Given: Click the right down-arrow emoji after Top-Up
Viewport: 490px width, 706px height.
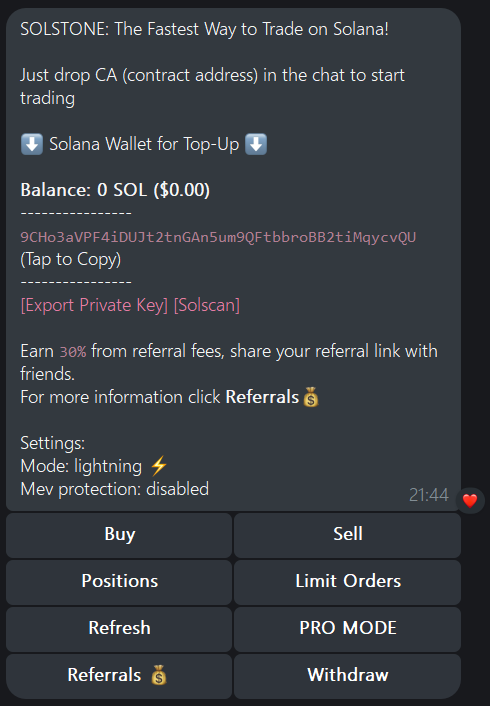Looking at the screenshot, I should pyautogui.click(x=256, y=145).
